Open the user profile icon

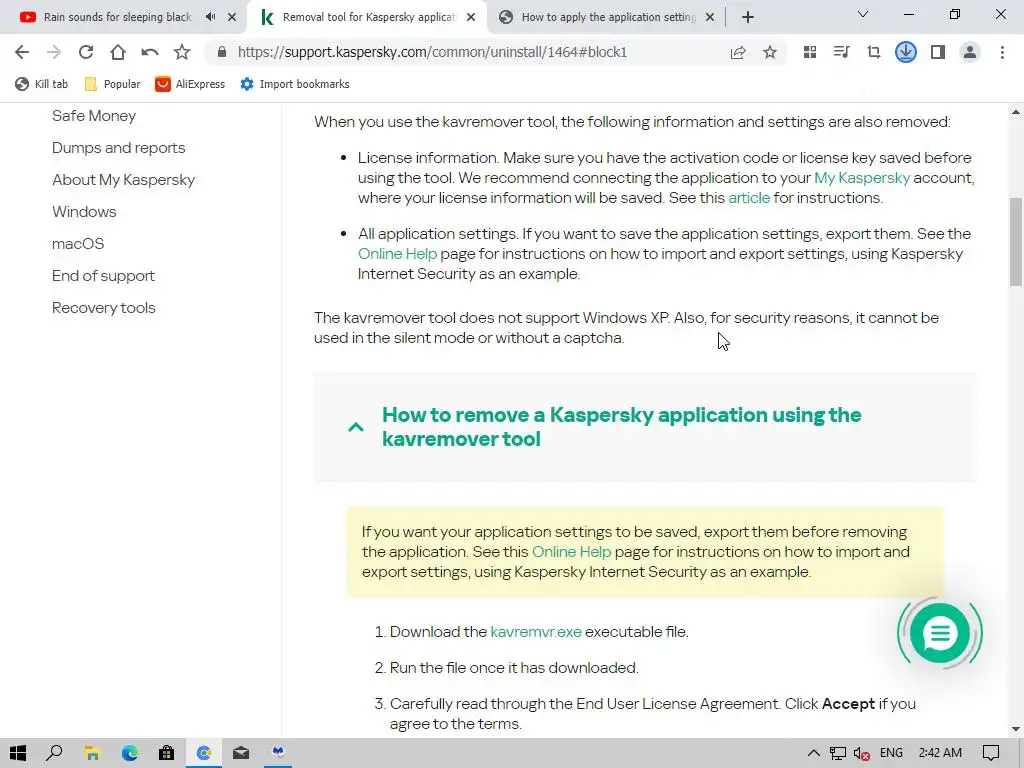[970, 52]
